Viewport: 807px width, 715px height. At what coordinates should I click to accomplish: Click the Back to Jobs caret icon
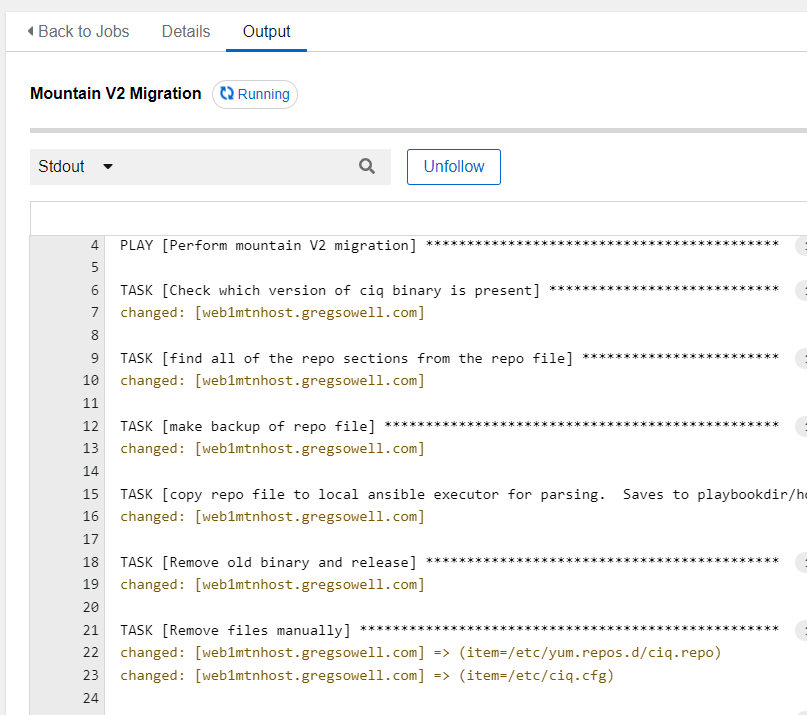tap(30, 31)
